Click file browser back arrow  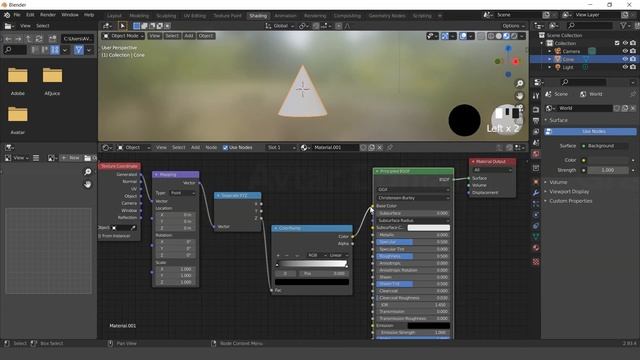8,39
